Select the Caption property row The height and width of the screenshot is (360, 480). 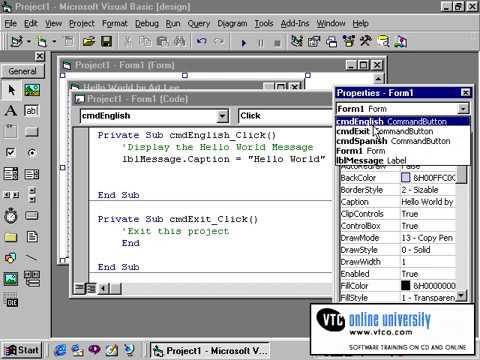[398, 202]
